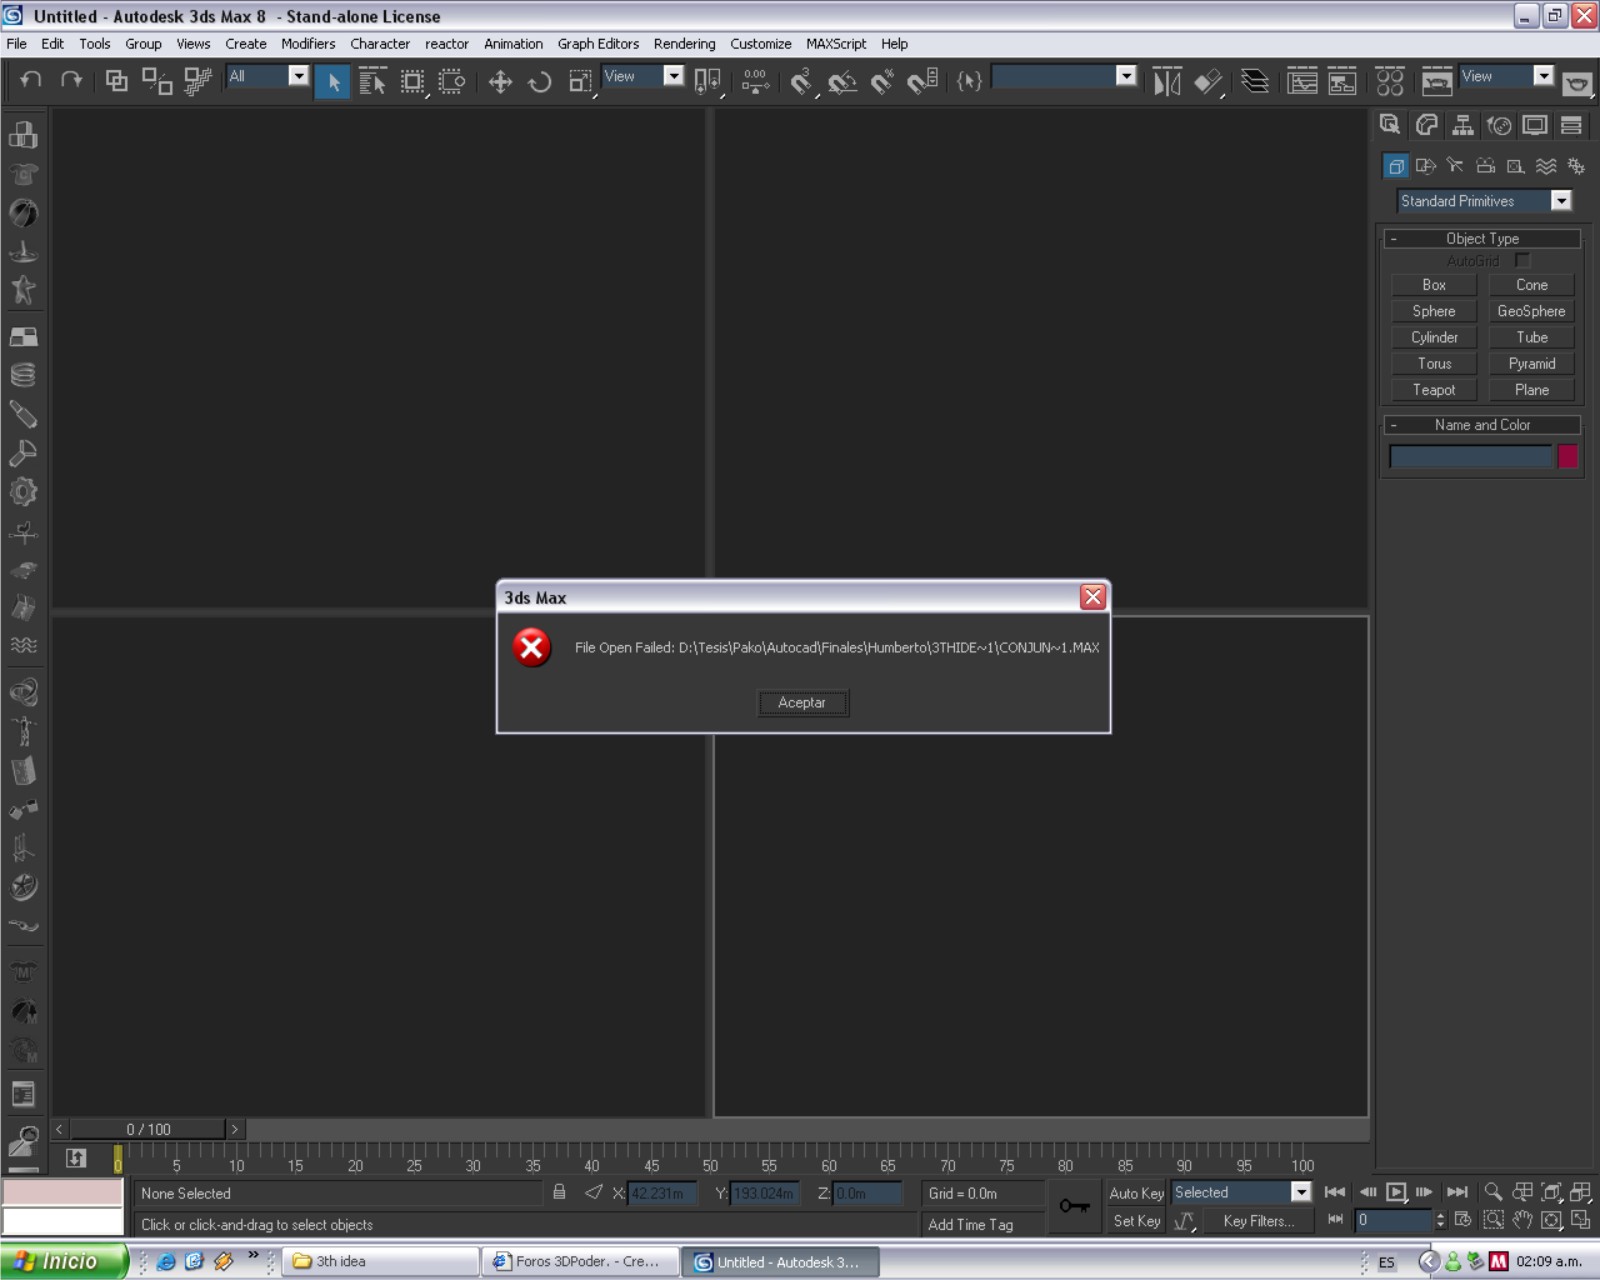Open the Selected key filter dropdown
The image size is (1600, 1280).
pyautogui.click(x=1300, y=1192)
